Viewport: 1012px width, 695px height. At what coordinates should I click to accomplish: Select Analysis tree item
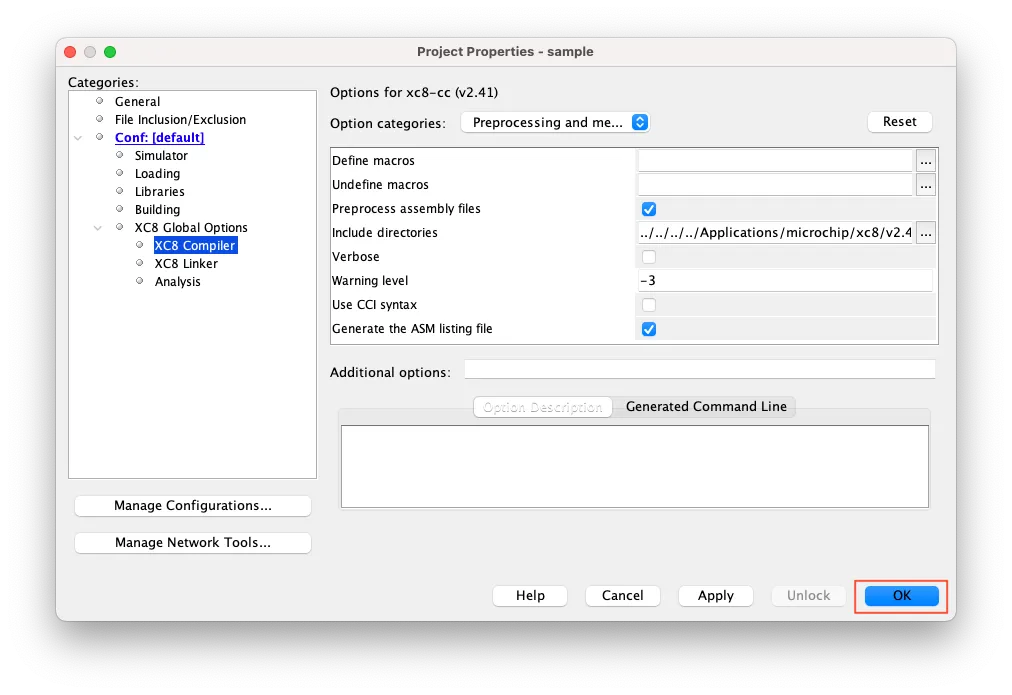pos(177,282)
